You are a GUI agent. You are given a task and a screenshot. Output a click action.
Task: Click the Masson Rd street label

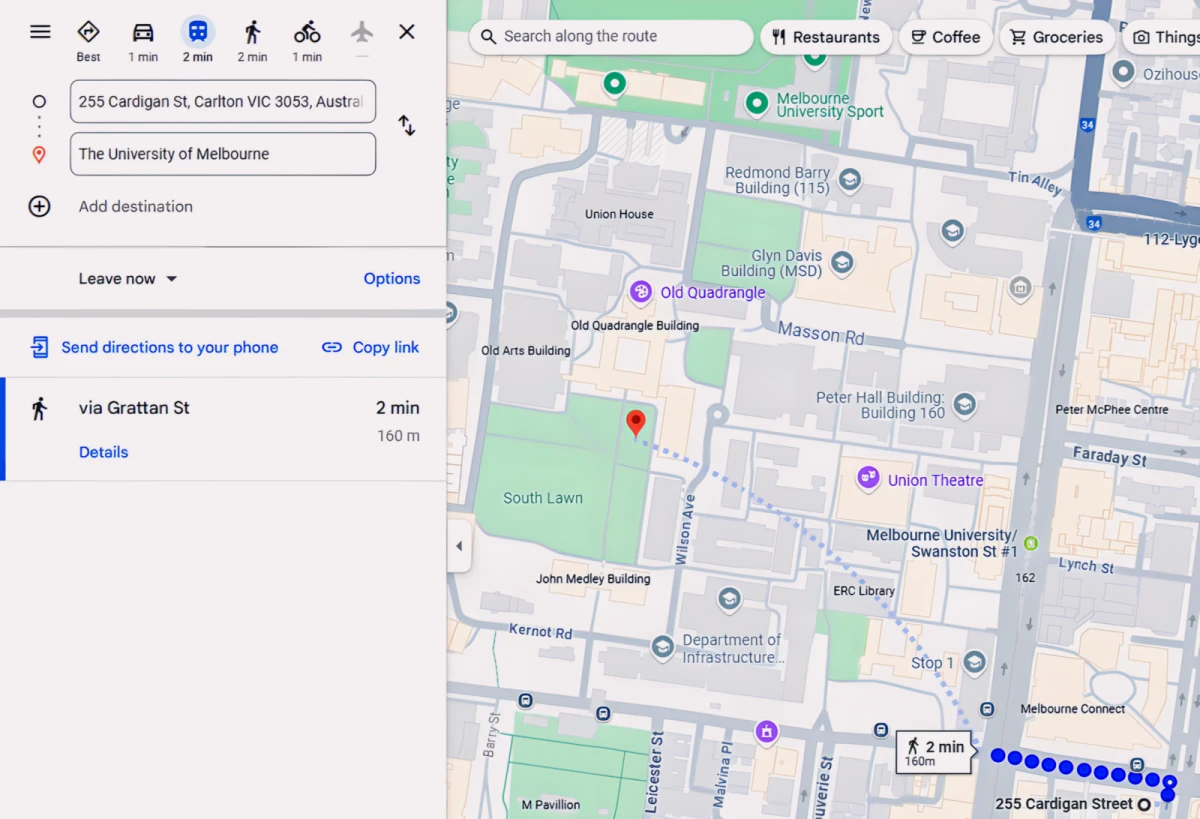[821, 333]
